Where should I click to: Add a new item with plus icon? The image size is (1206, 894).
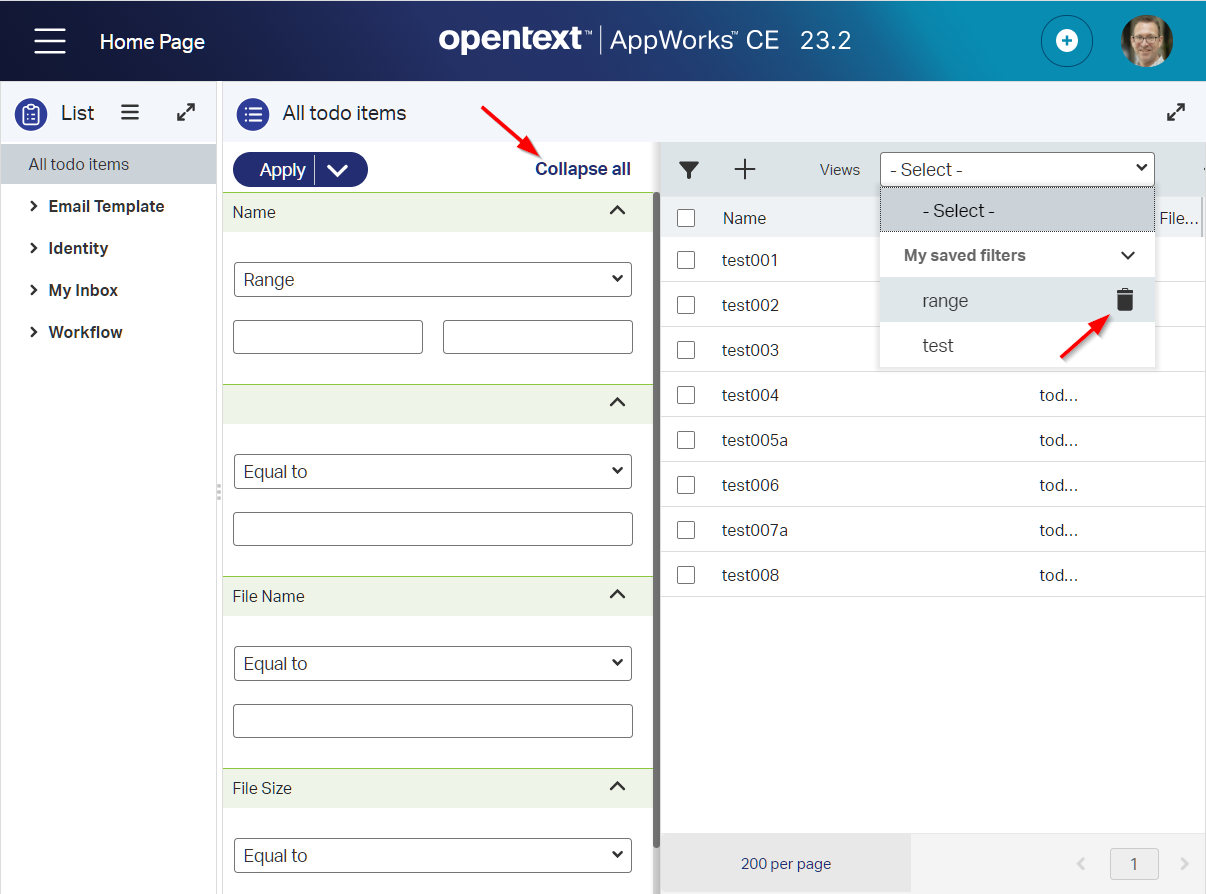pyautogui.click(x=745, y=170)
